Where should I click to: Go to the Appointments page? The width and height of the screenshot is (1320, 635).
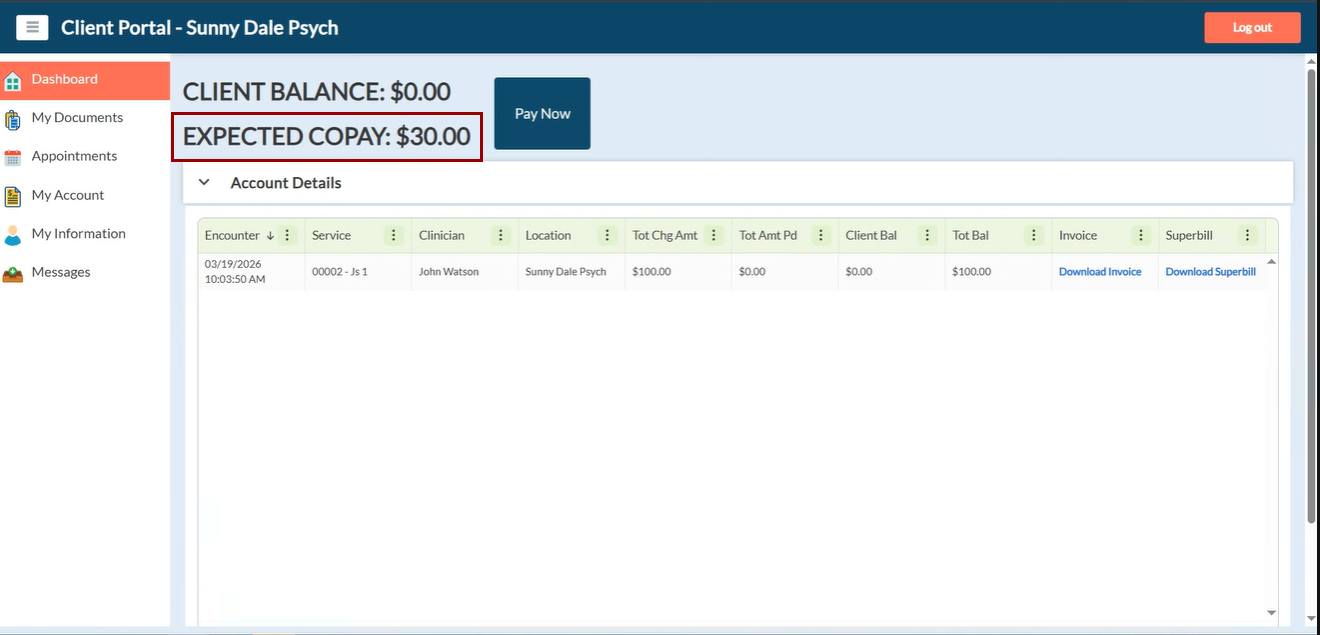coord(74,156)
